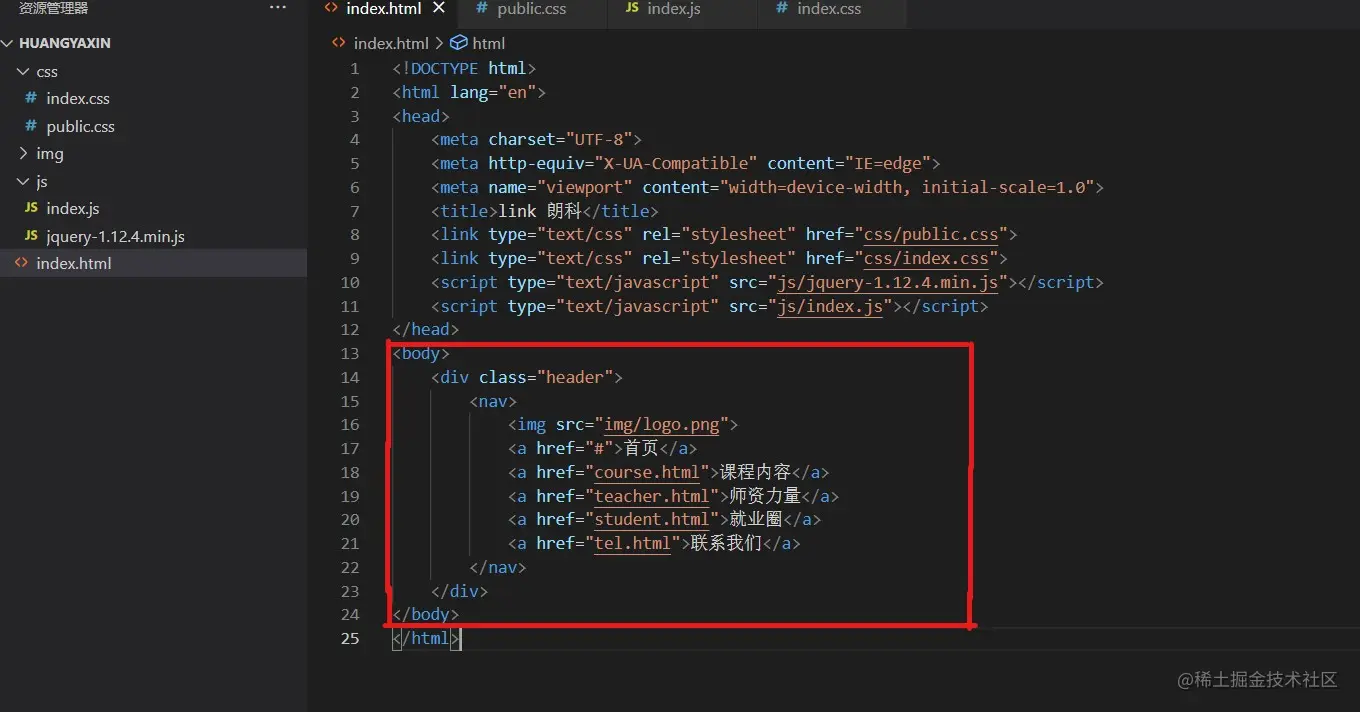Screen dimensions: 1360x712
Task: Click the HTML icon beside index.html in explorer
Action: click(x=21, y=263)
